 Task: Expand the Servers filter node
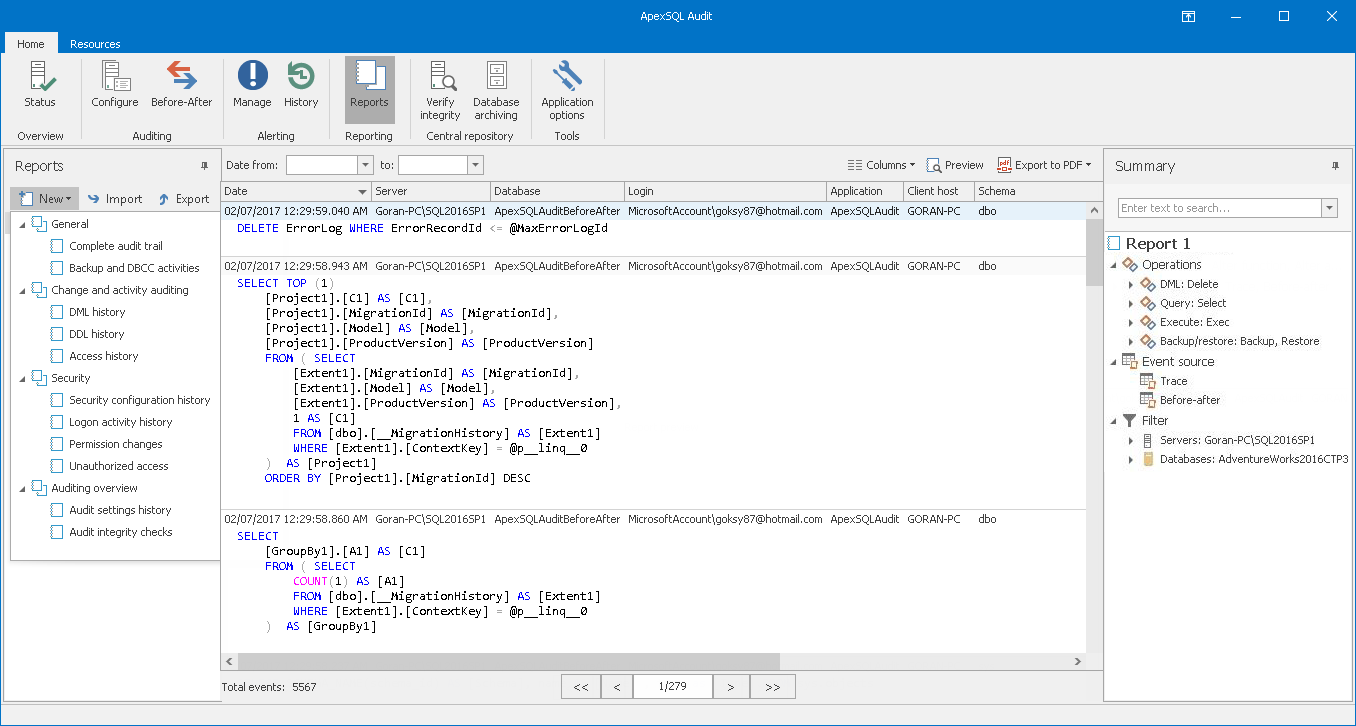pos(1131,441)
